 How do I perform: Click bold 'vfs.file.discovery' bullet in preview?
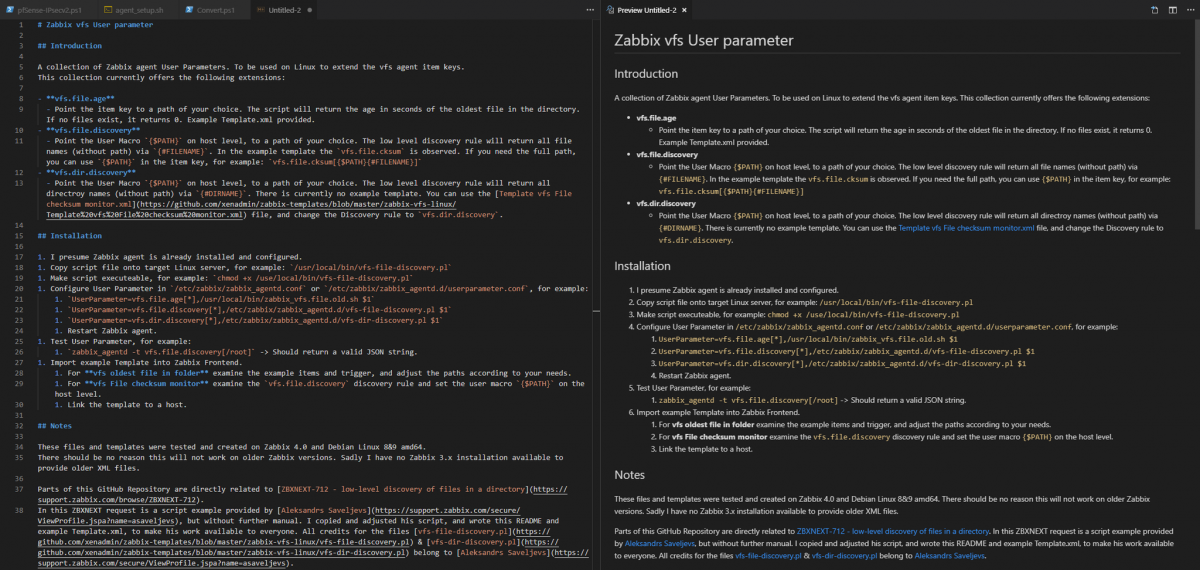pos(667,155)
